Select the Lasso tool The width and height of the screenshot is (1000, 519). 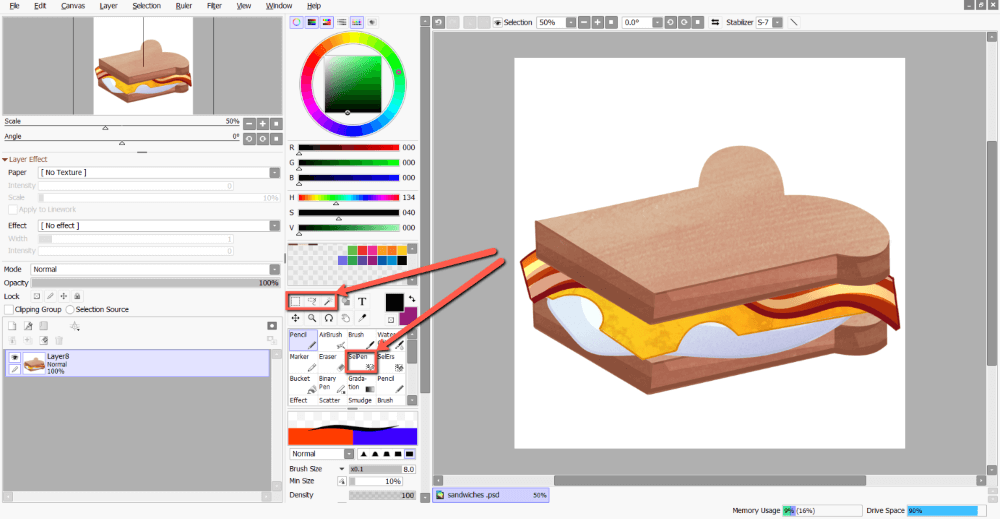(x=312, y=301)
